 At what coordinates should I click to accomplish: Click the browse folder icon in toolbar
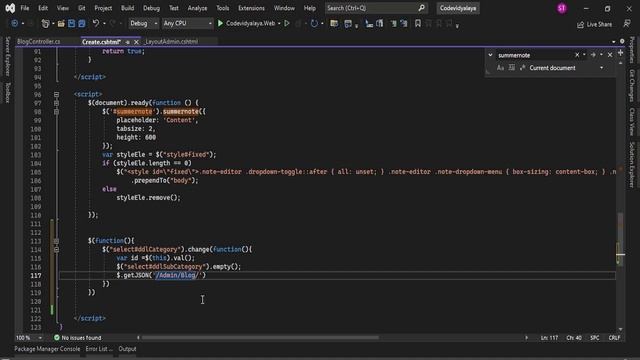334,24
